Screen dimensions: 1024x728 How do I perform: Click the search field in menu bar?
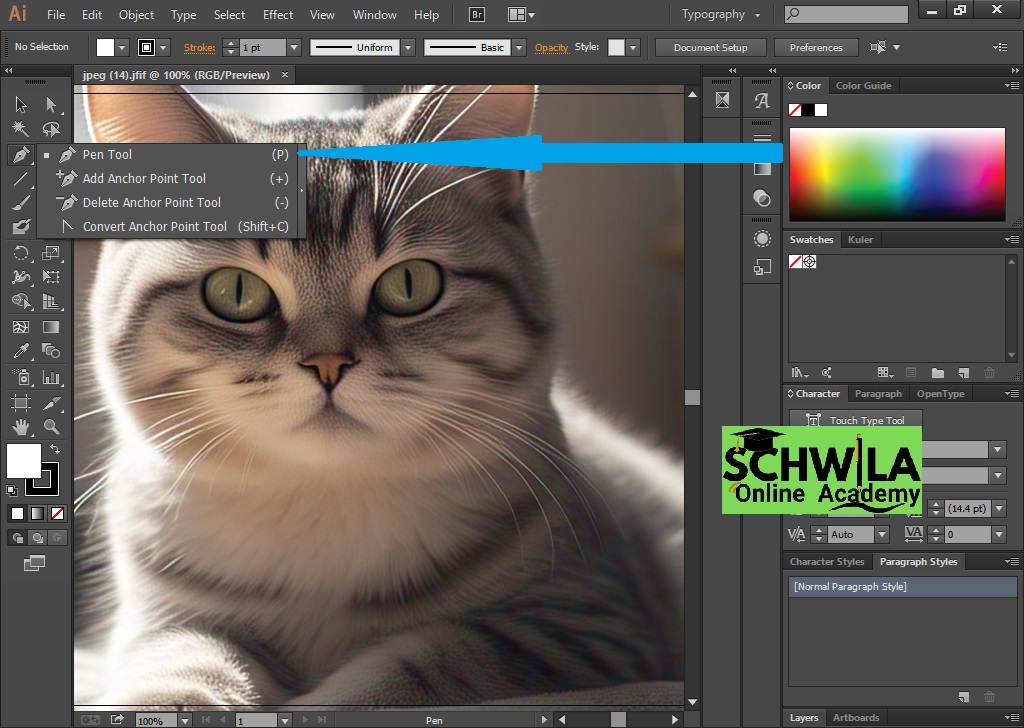pyautogui.click(x=846, y=14)
